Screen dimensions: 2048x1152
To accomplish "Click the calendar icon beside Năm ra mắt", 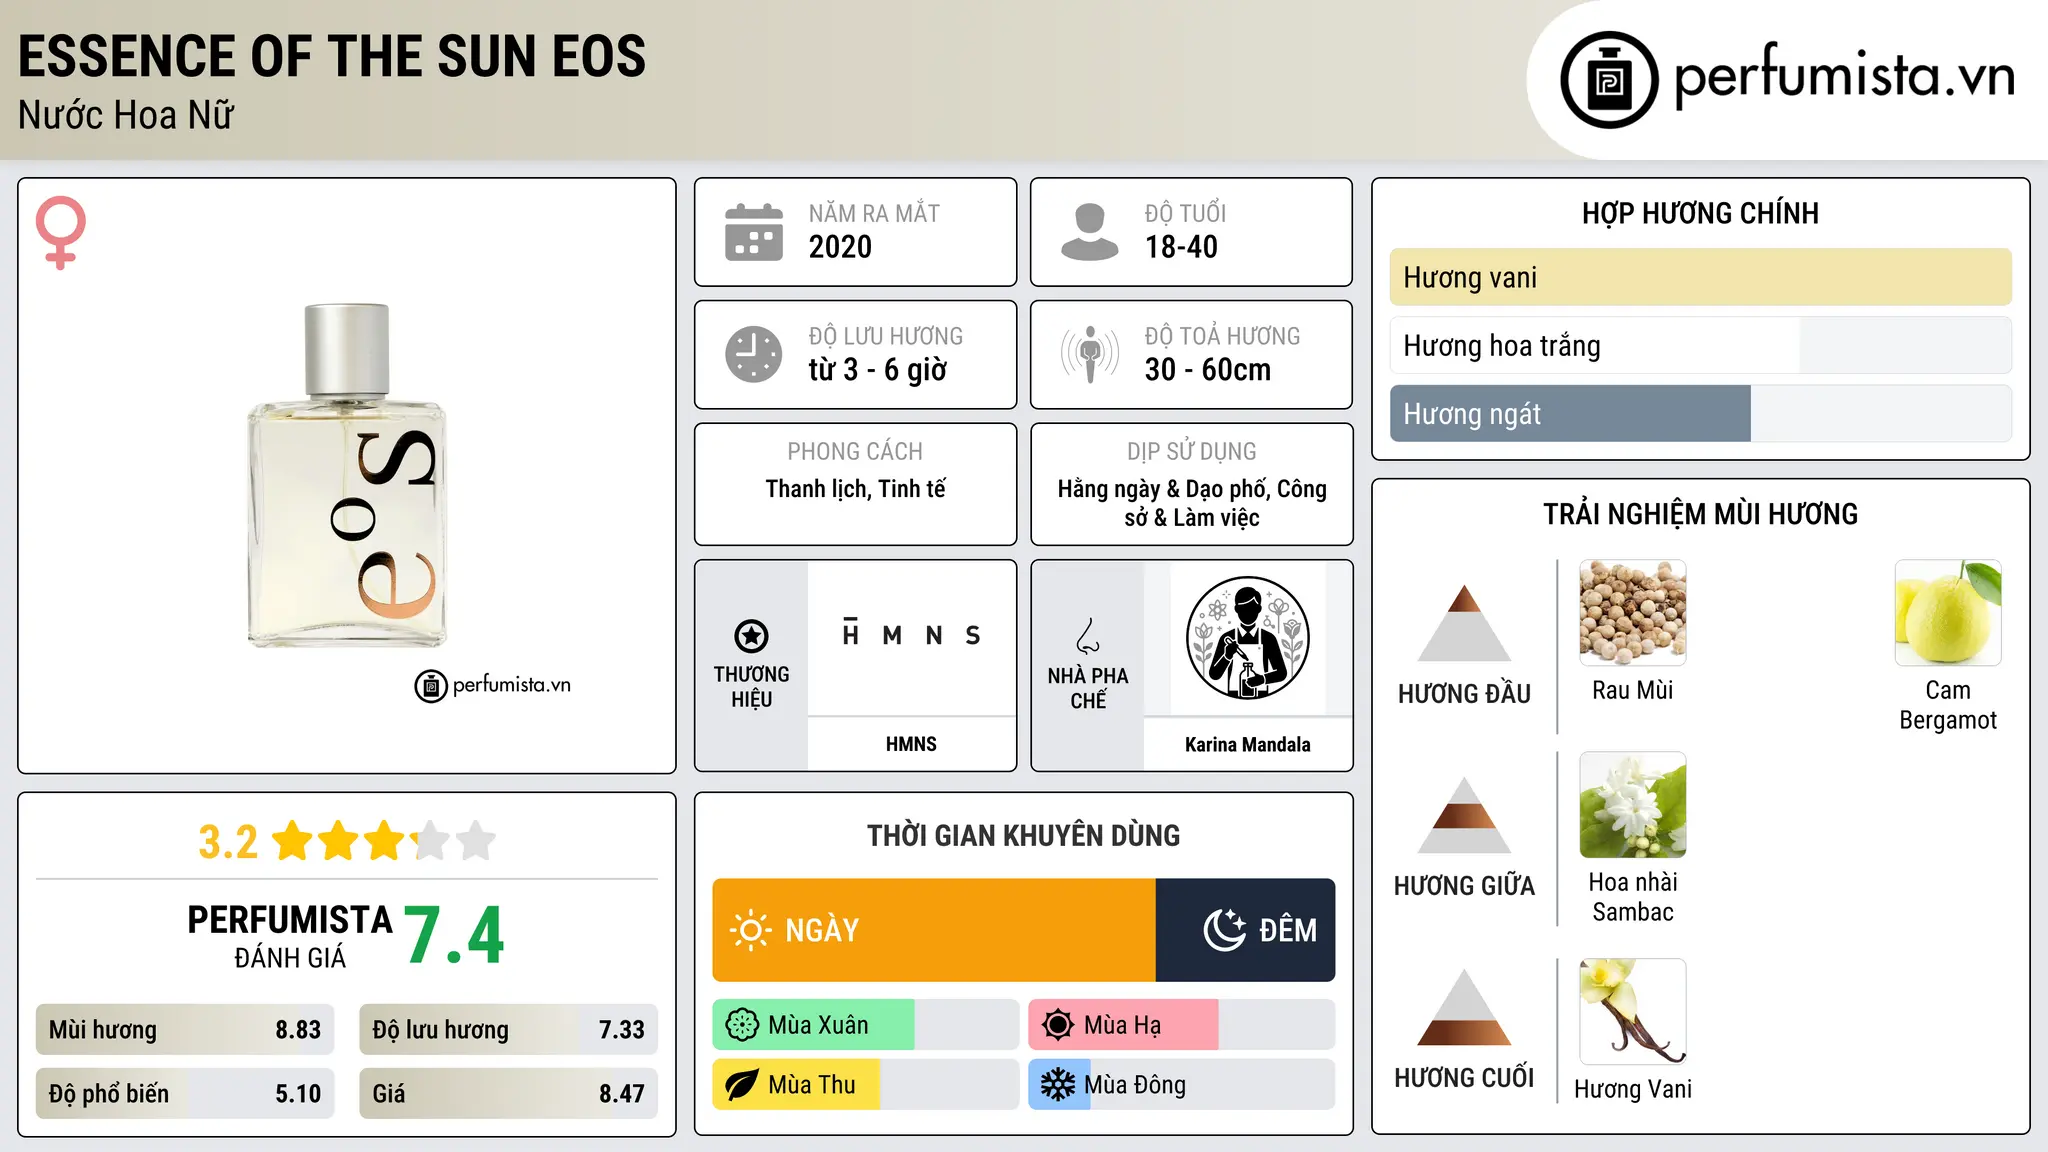I will (x=754, y=232).
